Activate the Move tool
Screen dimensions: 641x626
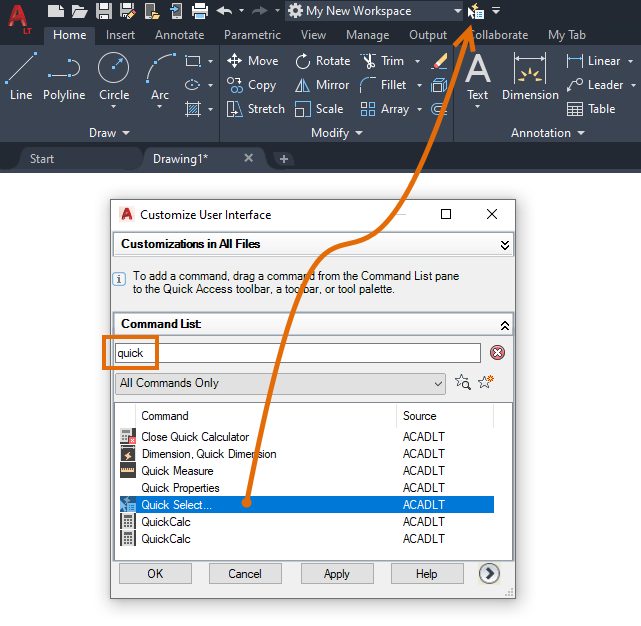pos(253,61)
